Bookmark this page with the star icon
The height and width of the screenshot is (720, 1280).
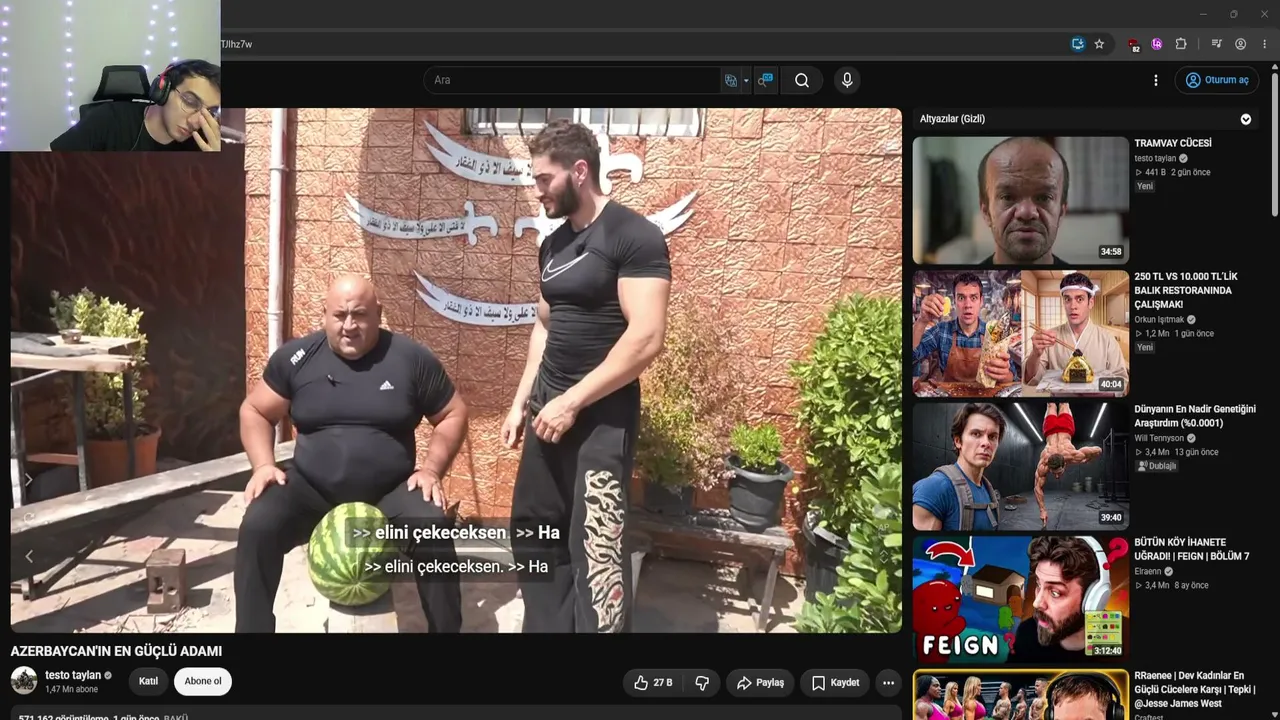click(x=1099, y=44)
